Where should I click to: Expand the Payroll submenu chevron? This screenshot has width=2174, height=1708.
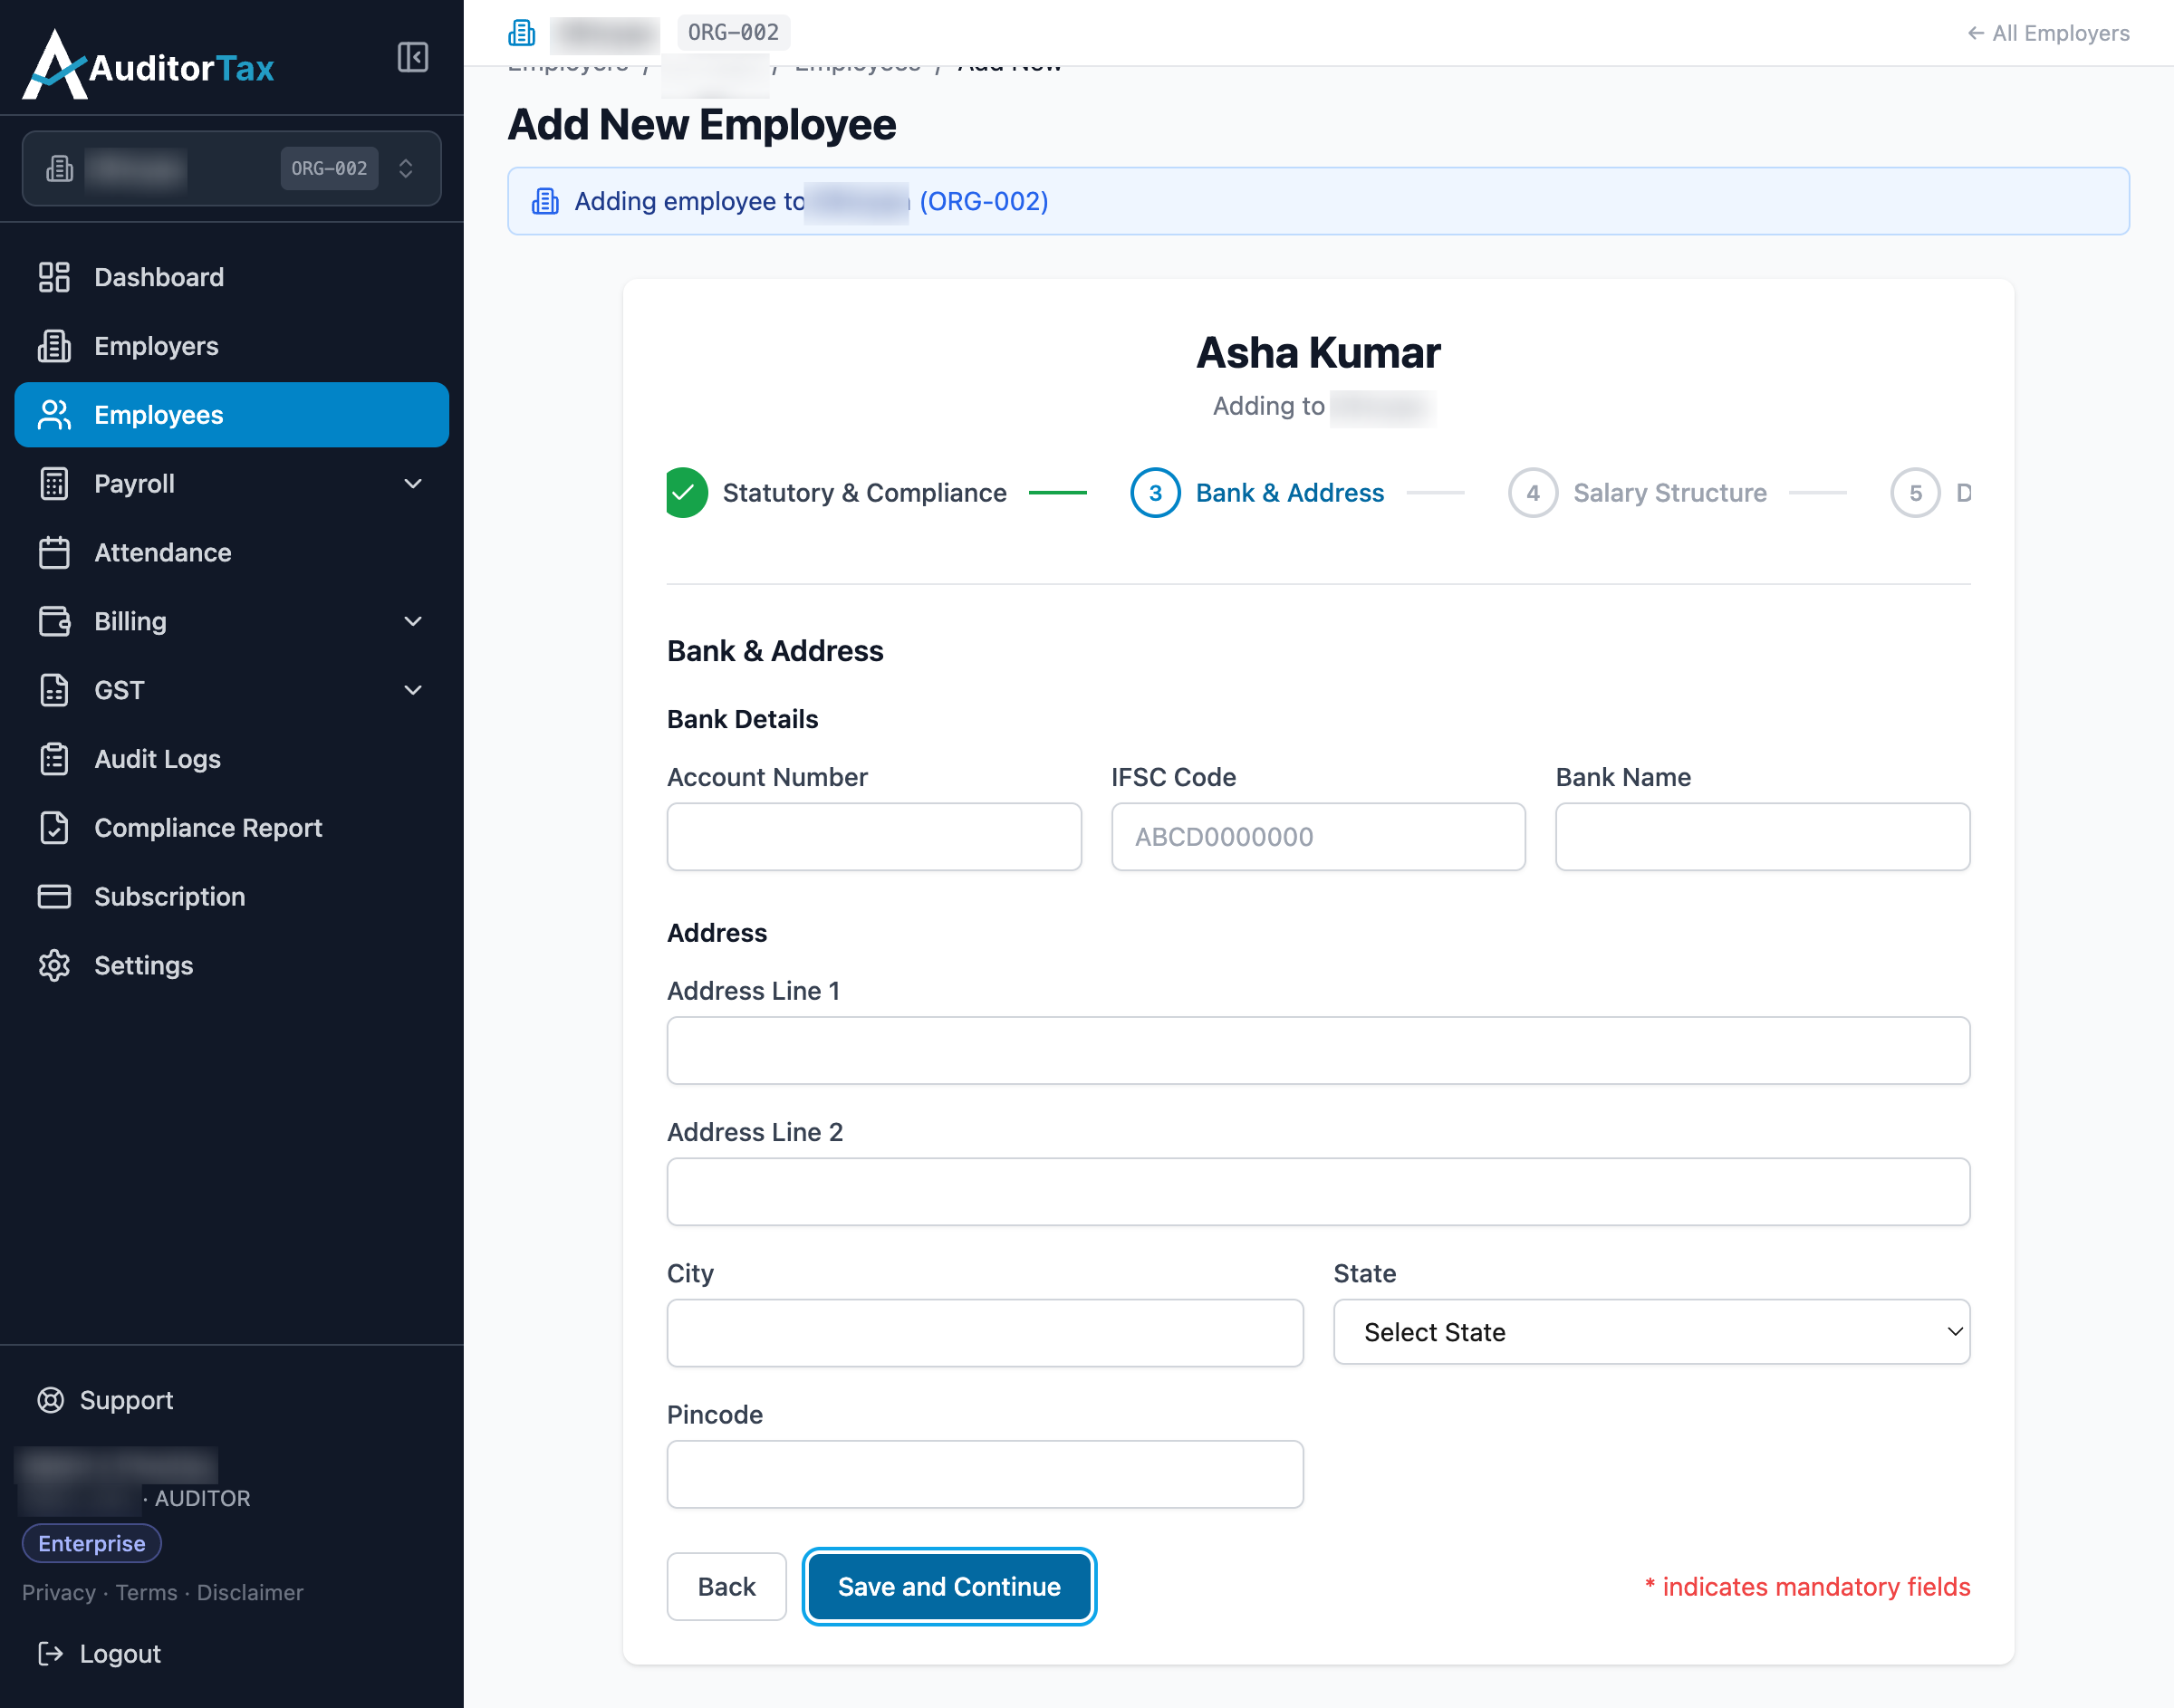point(413,484)
